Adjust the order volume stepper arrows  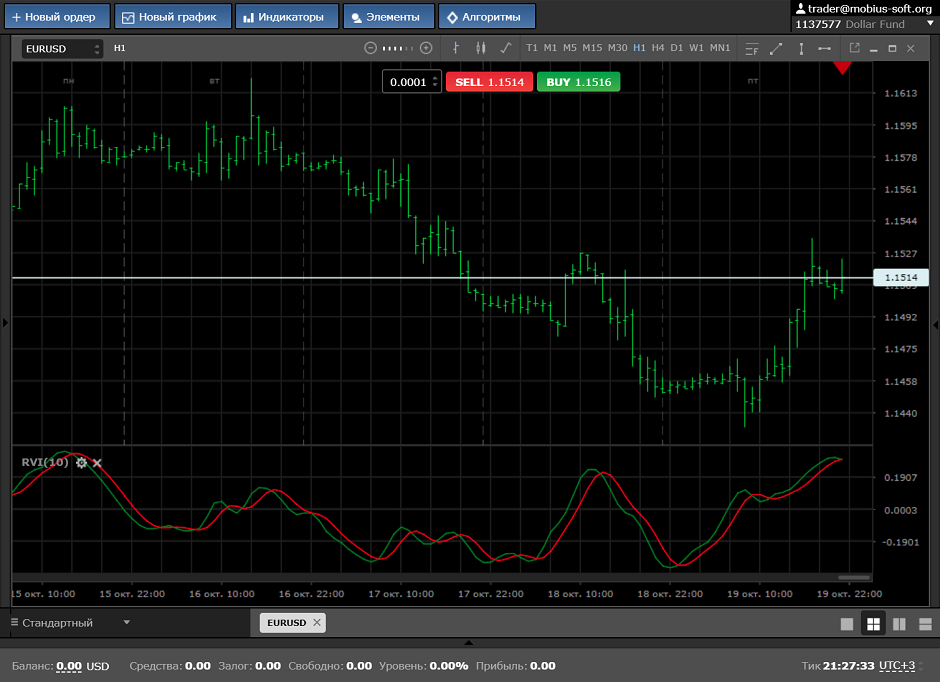tap(435, 82)
